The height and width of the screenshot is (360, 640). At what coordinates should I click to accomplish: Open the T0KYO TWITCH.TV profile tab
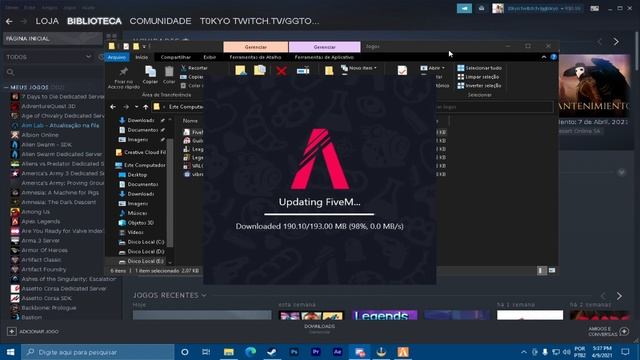(x=260, y=21)
